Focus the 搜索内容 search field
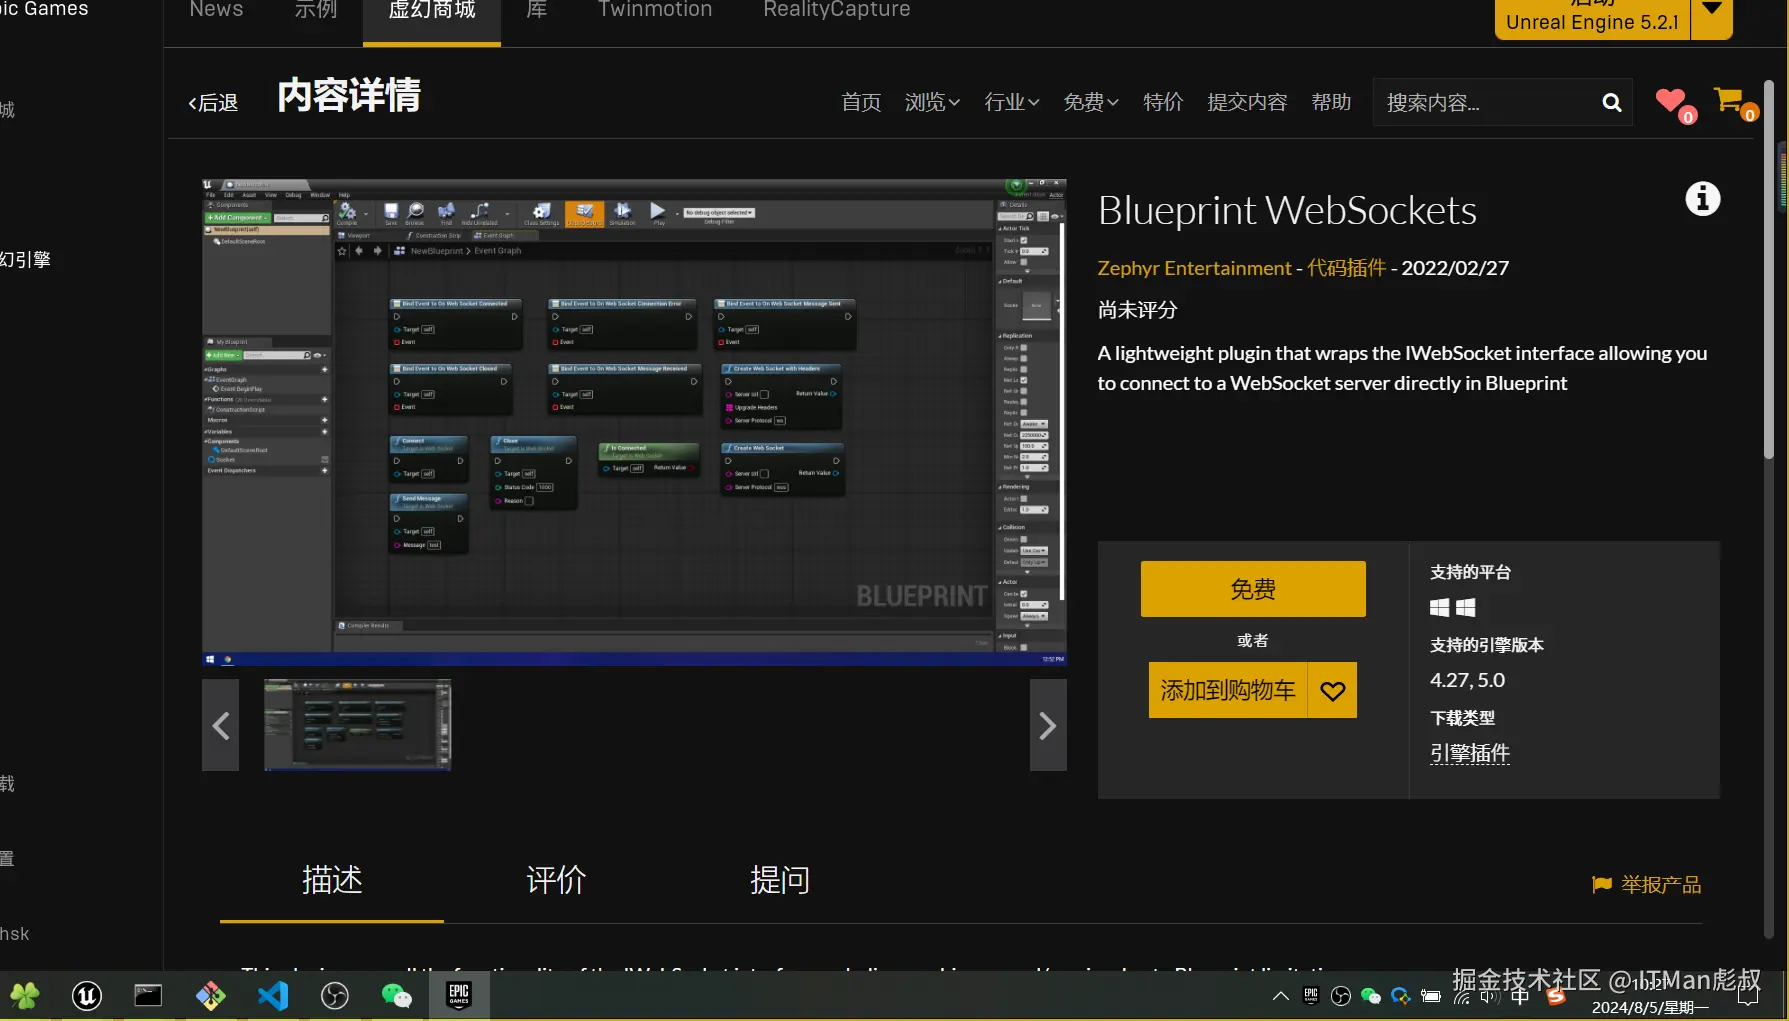1789x1021 pixels. click(1485, 102)
